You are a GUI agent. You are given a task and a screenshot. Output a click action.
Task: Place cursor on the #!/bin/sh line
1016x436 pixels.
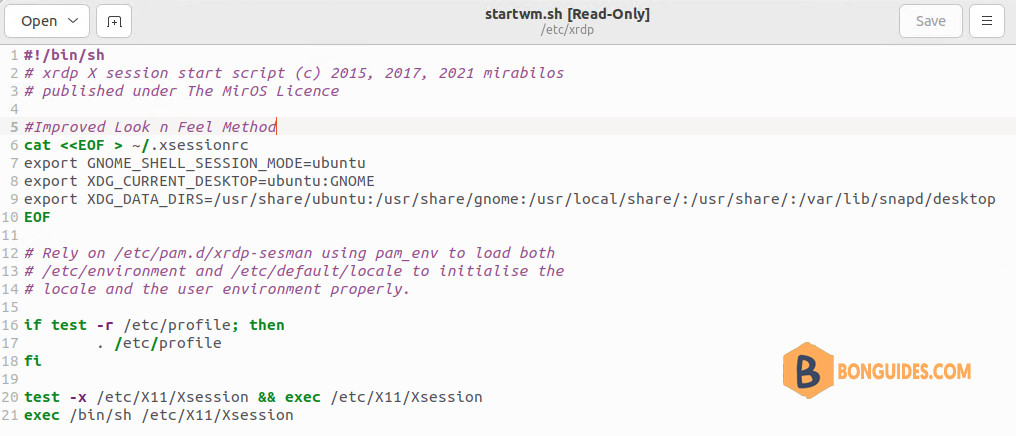click(64, 55)
